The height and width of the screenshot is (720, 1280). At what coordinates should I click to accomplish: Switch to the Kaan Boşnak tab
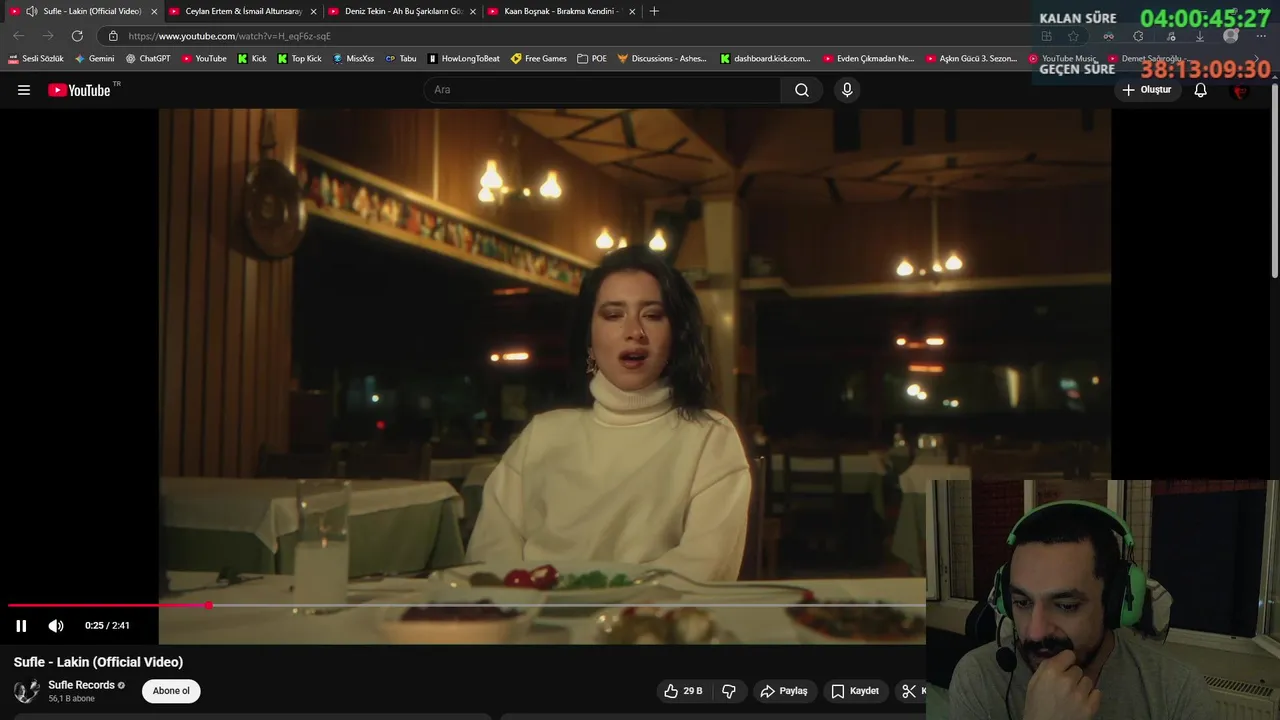point(562,11)
